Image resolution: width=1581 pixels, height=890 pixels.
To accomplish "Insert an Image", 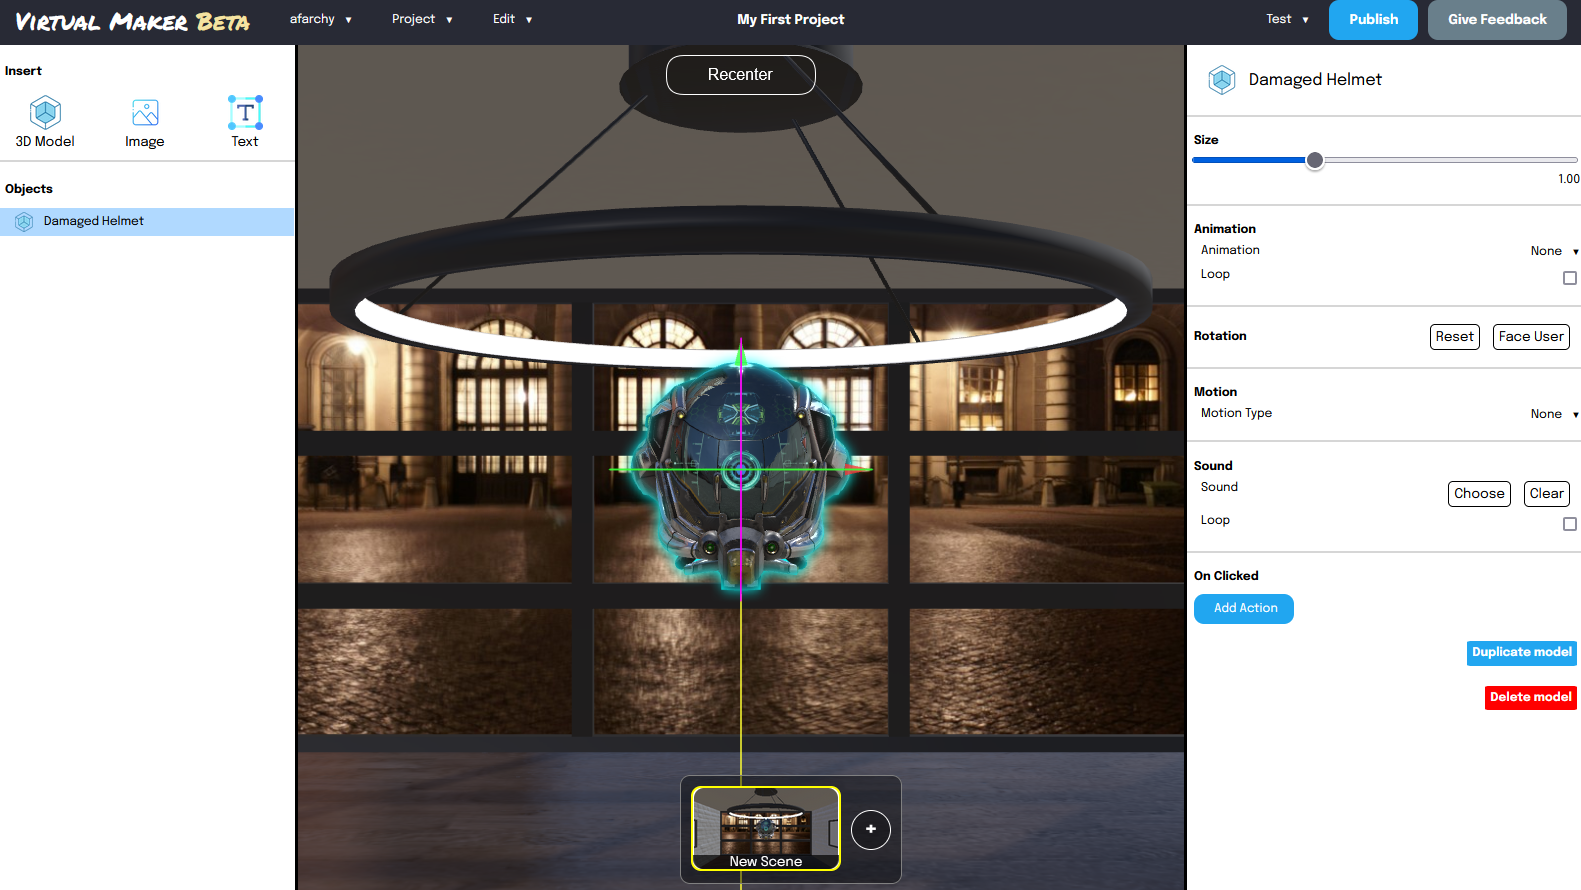I will tap(145, 122).
